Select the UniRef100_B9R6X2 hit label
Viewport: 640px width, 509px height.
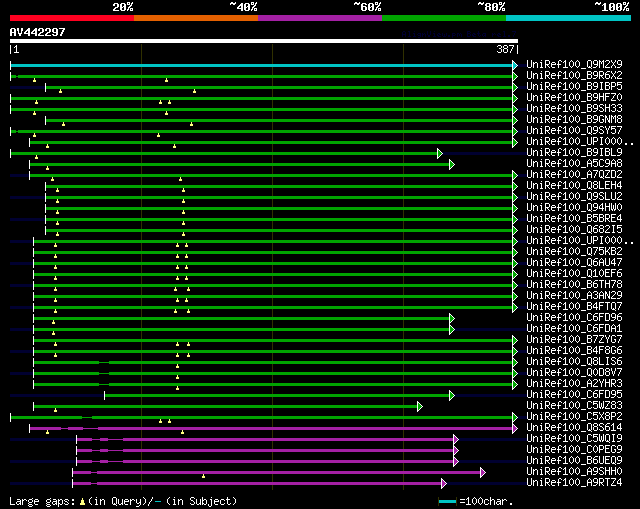pos(574,75)
